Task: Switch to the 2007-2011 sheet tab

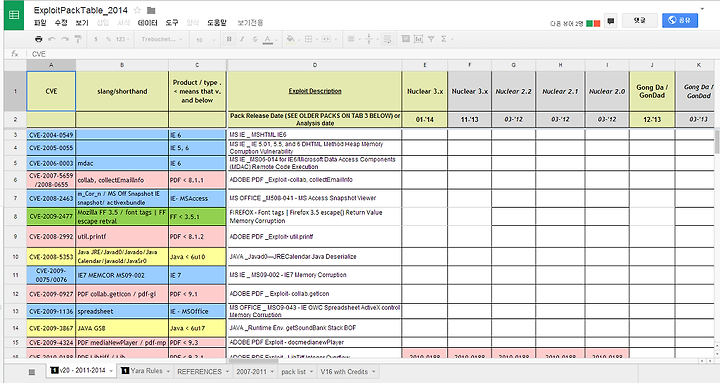Action: tap(251, 371)
